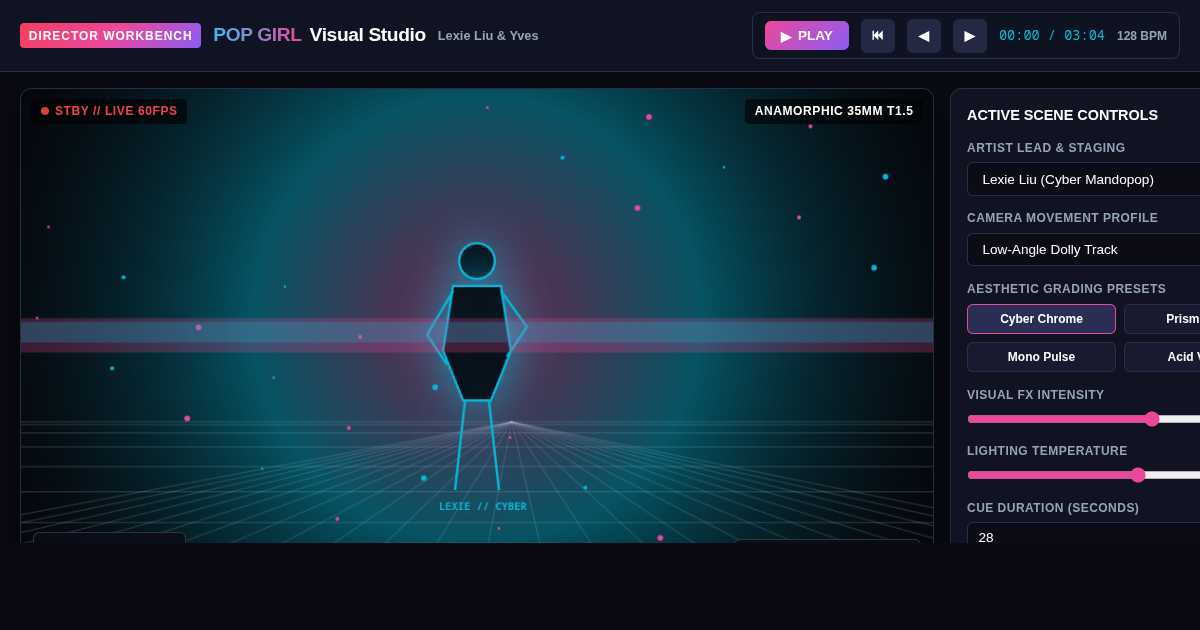Click the Active Scene Controls heading

(x=1062, y=115)
